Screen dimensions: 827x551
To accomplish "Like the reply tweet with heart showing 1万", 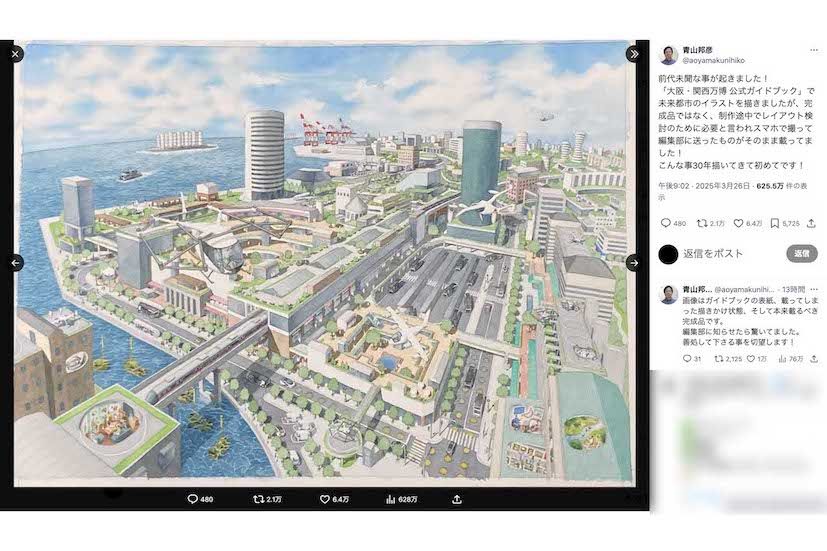I will coord(751,359).
